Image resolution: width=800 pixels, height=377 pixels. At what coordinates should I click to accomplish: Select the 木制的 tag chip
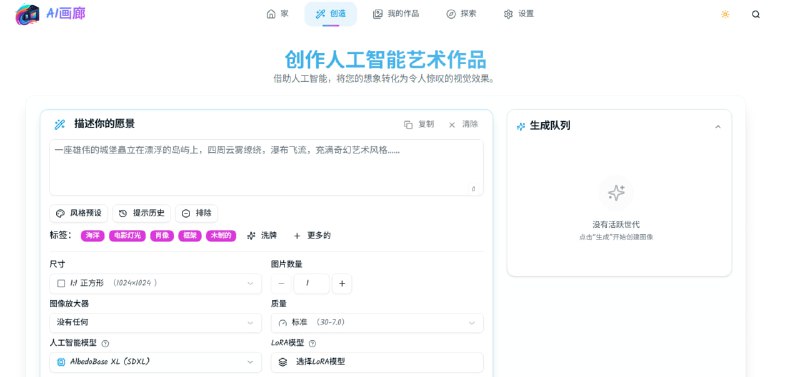click(221, 236)
